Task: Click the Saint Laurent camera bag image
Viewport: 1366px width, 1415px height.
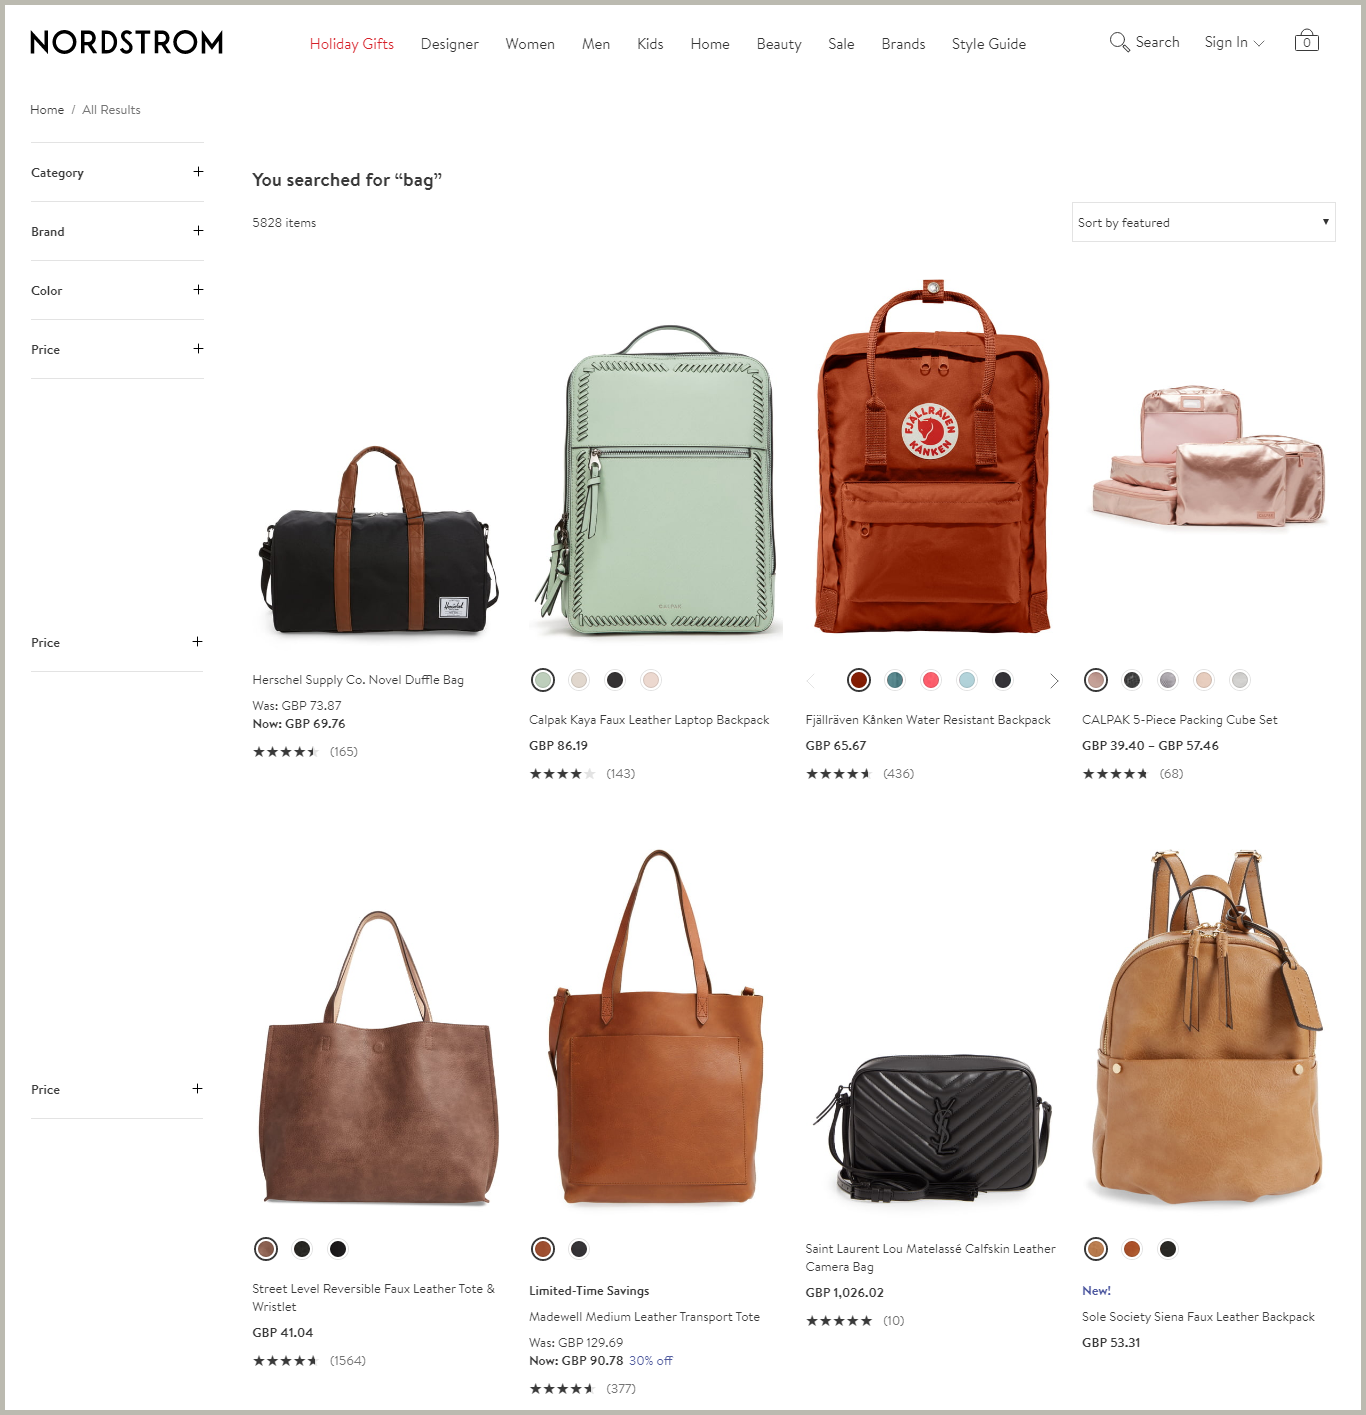Action: tap(932, 1125)
